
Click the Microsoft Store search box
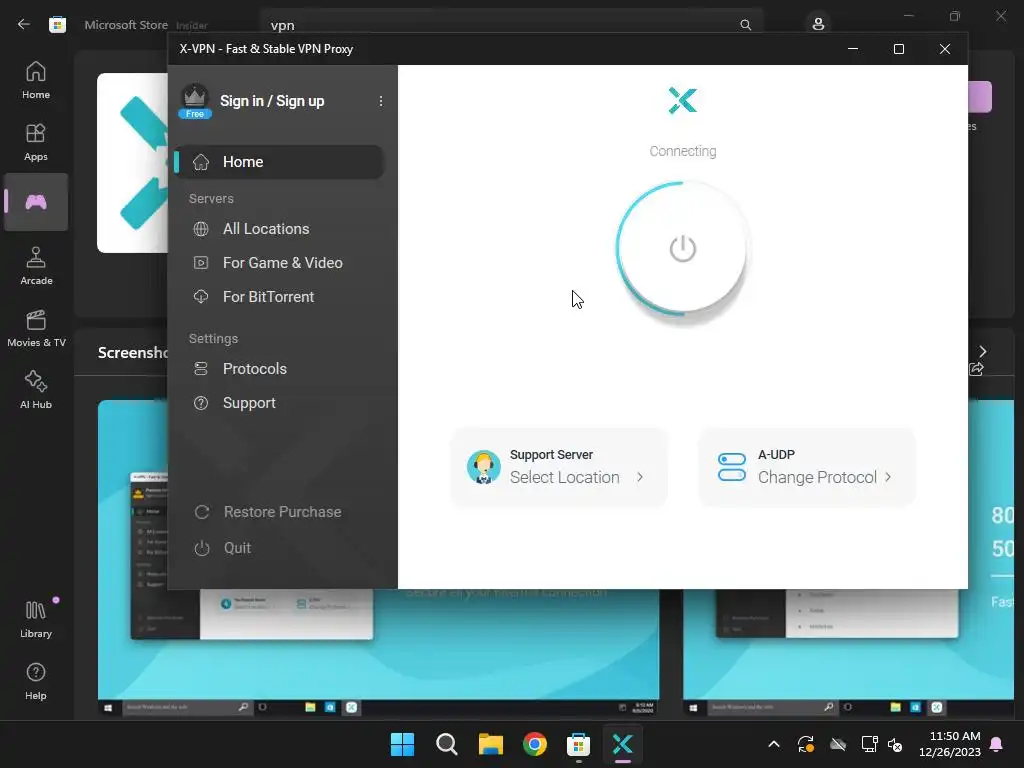tap(511, 25)
